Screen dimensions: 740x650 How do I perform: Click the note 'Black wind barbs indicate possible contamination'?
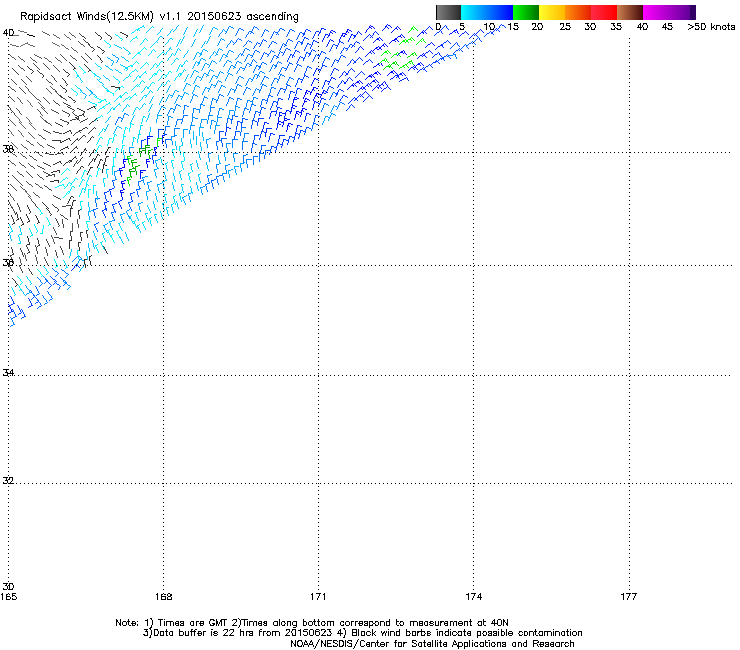point(466,633)
